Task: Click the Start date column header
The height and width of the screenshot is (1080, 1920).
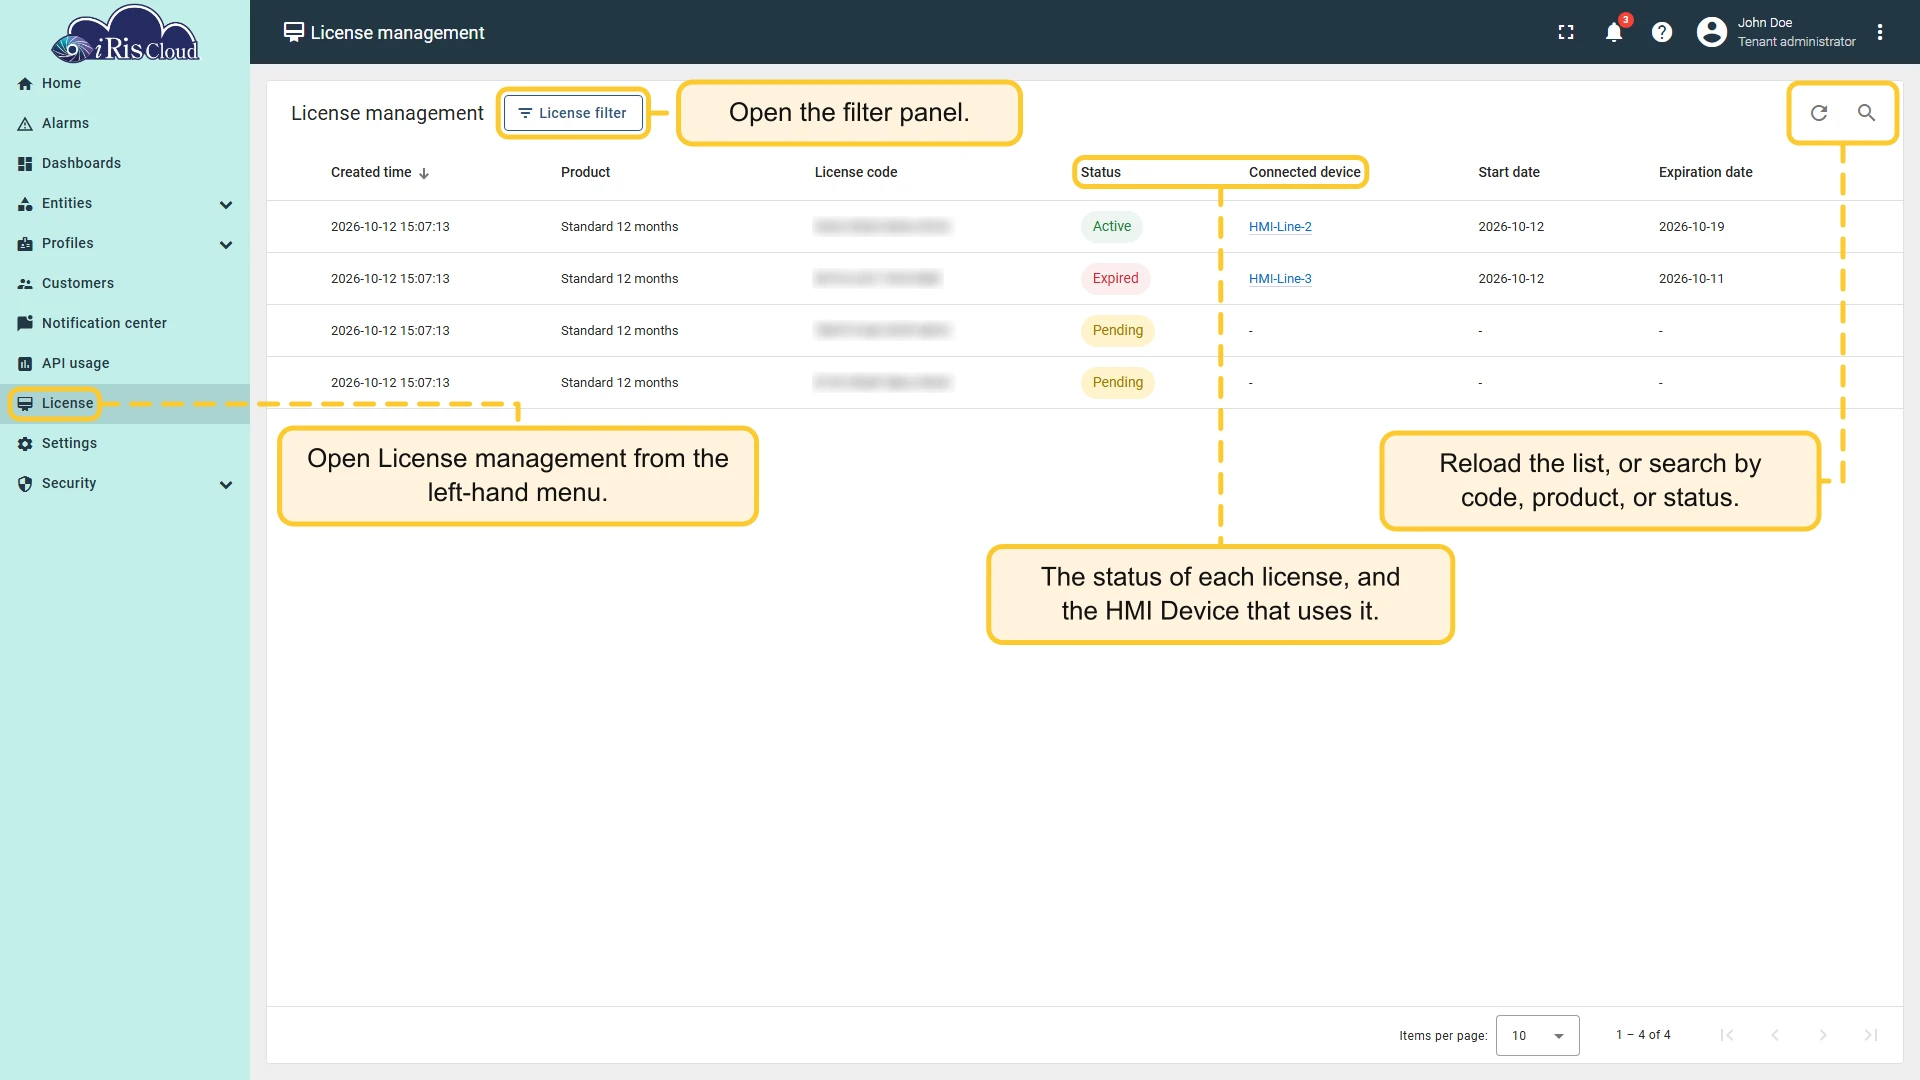Action: (x=1509, y=172)
